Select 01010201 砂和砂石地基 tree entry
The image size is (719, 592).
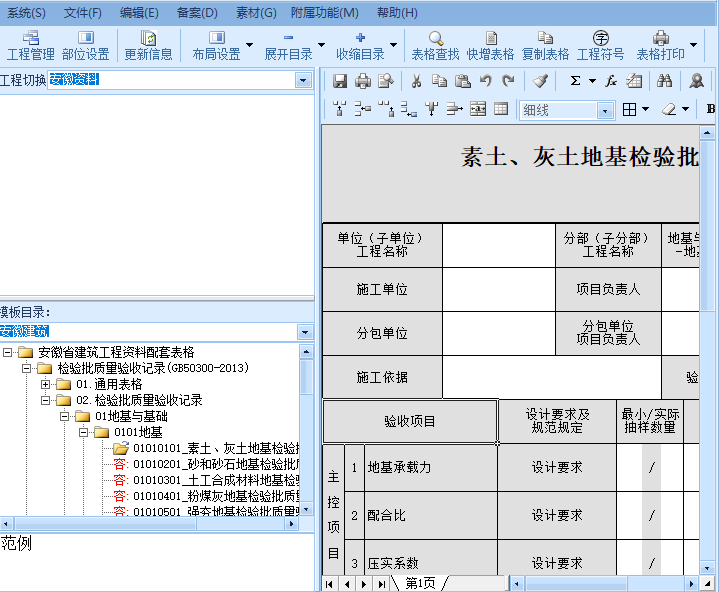tap(215, 464)
